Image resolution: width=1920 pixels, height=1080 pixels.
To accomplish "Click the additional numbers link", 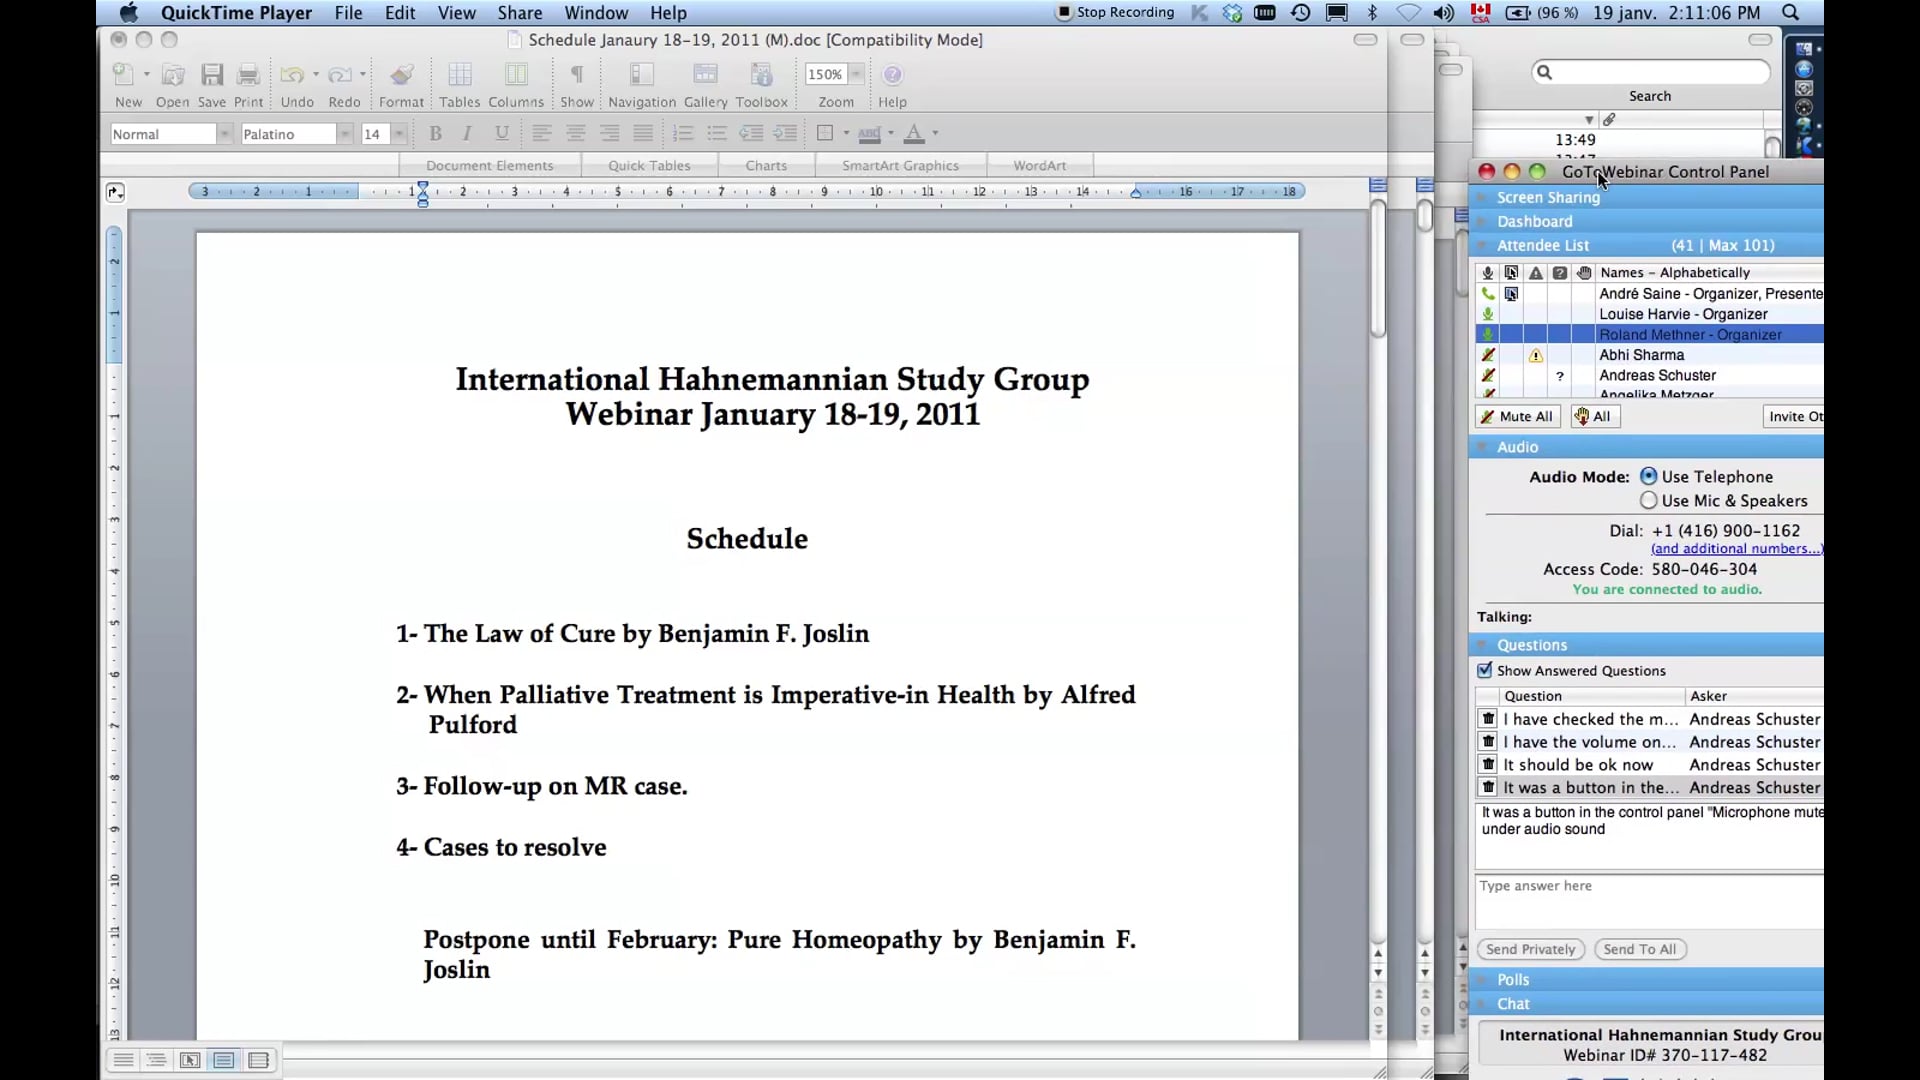I will [x=1735, y=548].
